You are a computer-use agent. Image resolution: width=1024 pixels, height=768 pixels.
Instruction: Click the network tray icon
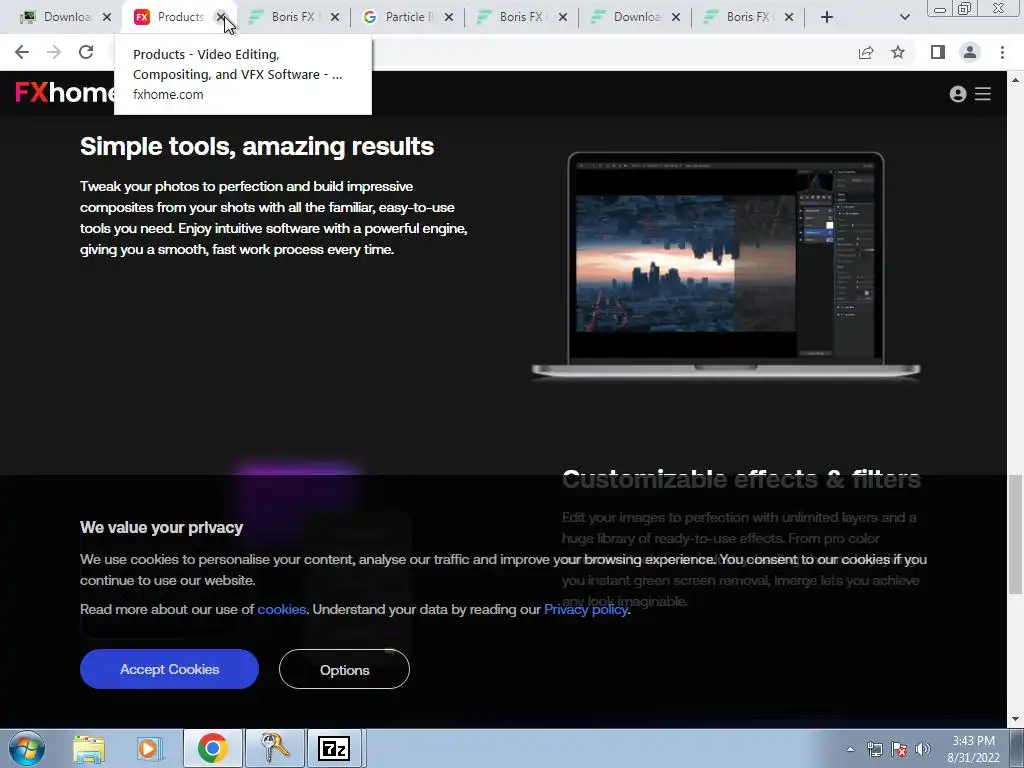874,749
